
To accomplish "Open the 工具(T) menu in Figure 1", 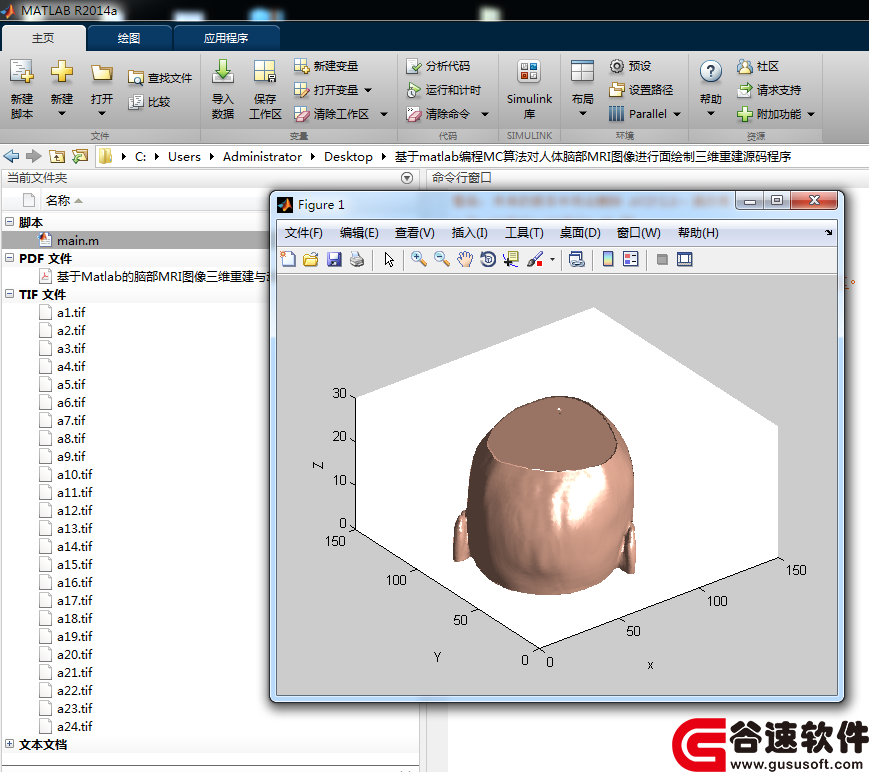I will coord(524,233).
